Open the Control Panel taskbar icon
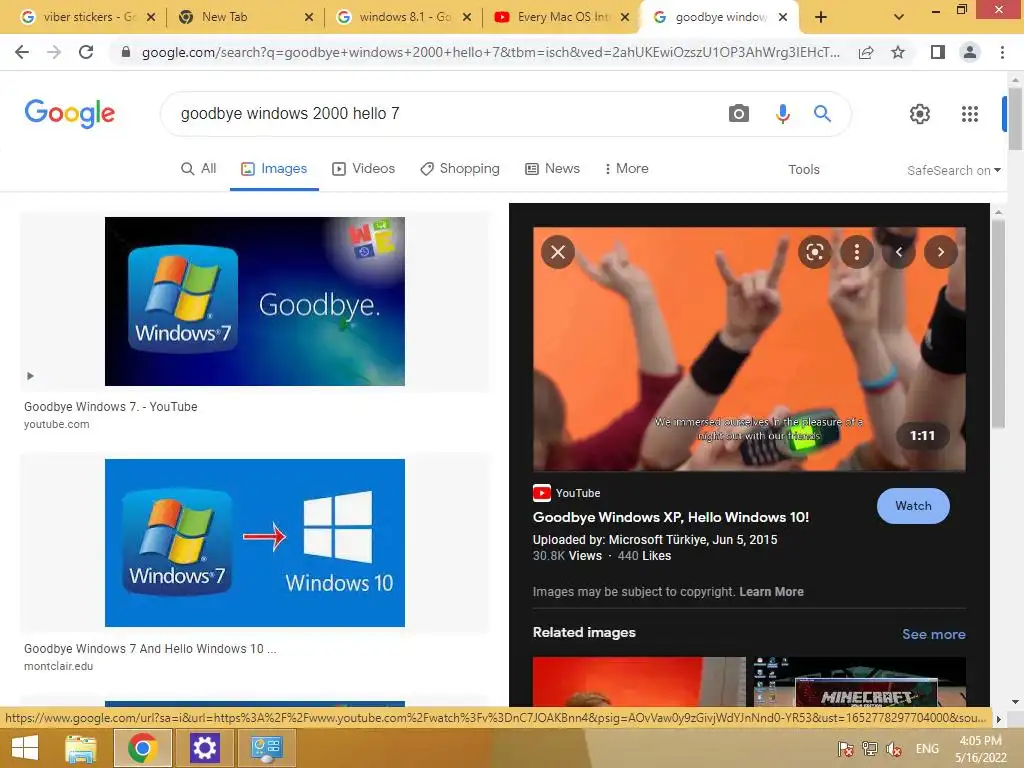 click(x=266, y=748)
